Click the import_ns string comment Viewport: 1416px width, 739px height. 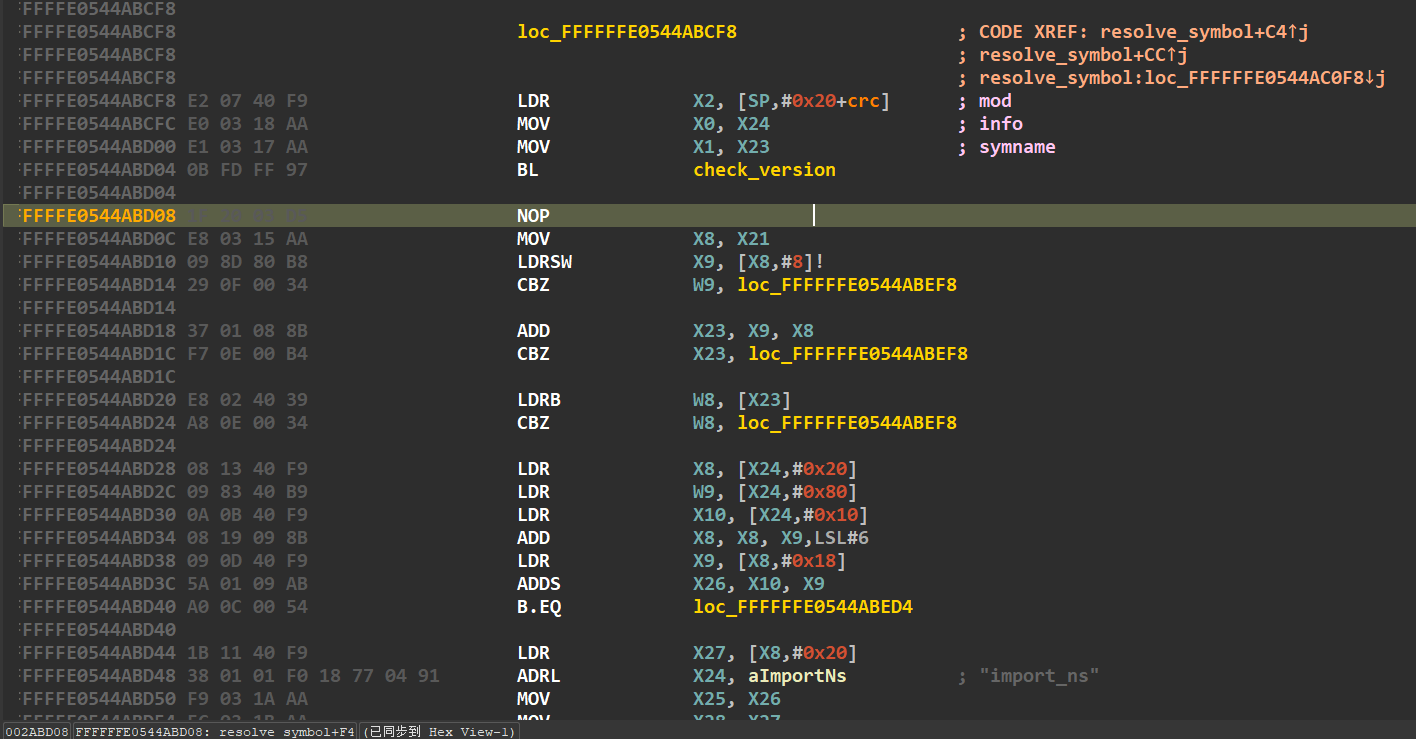coord(1038,675)
